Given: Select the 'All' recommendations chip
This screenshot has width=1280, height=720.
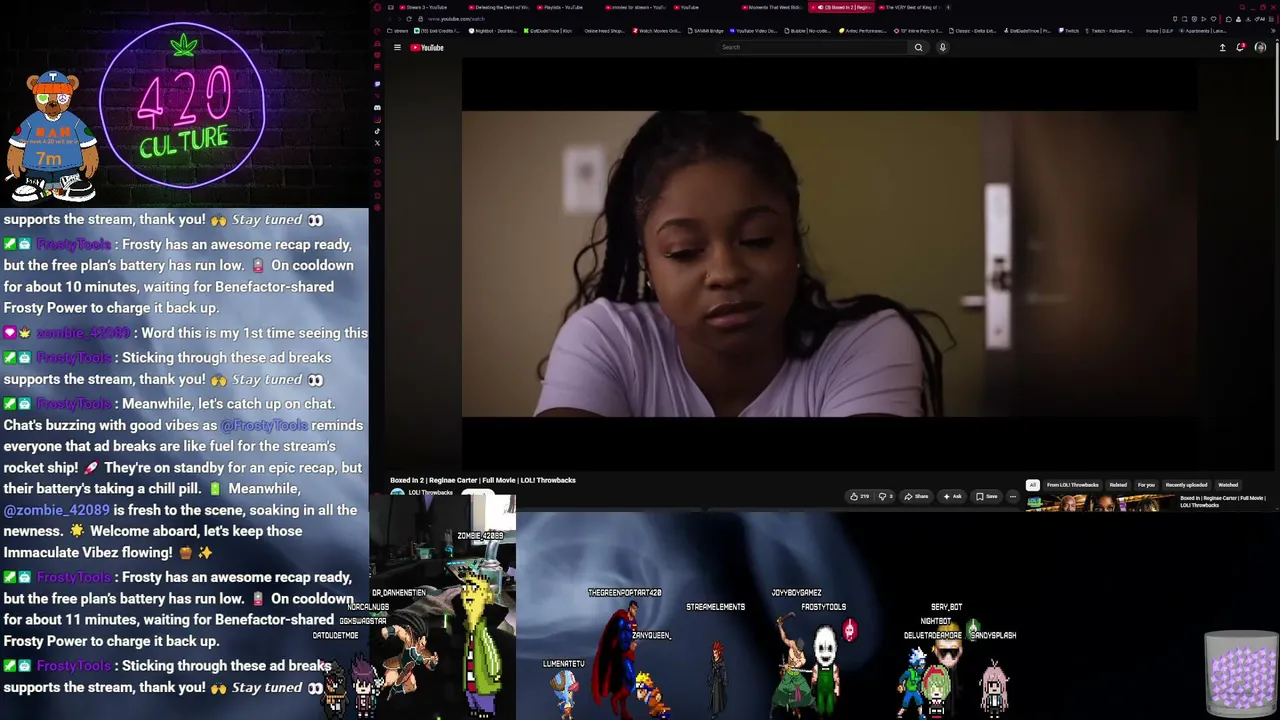Looking at the screenshot, I should click(1033, 485).
